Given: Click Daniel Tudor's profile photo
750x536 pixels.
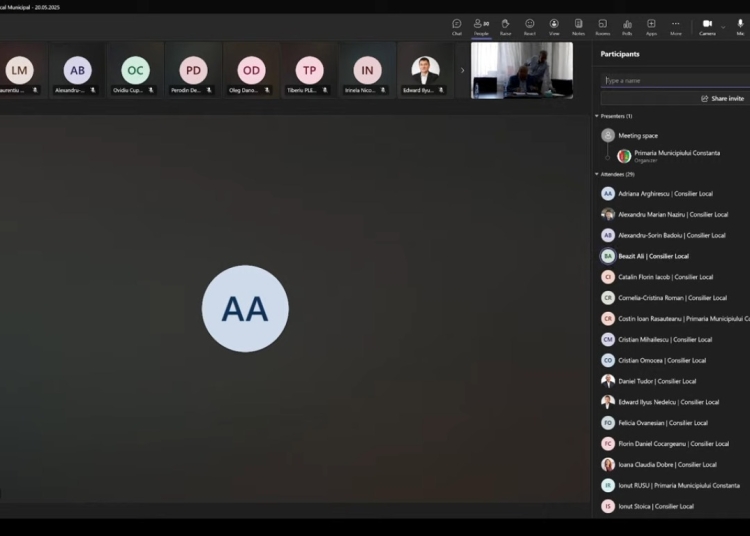Looking at the screenshot, I should click(608, 381).
